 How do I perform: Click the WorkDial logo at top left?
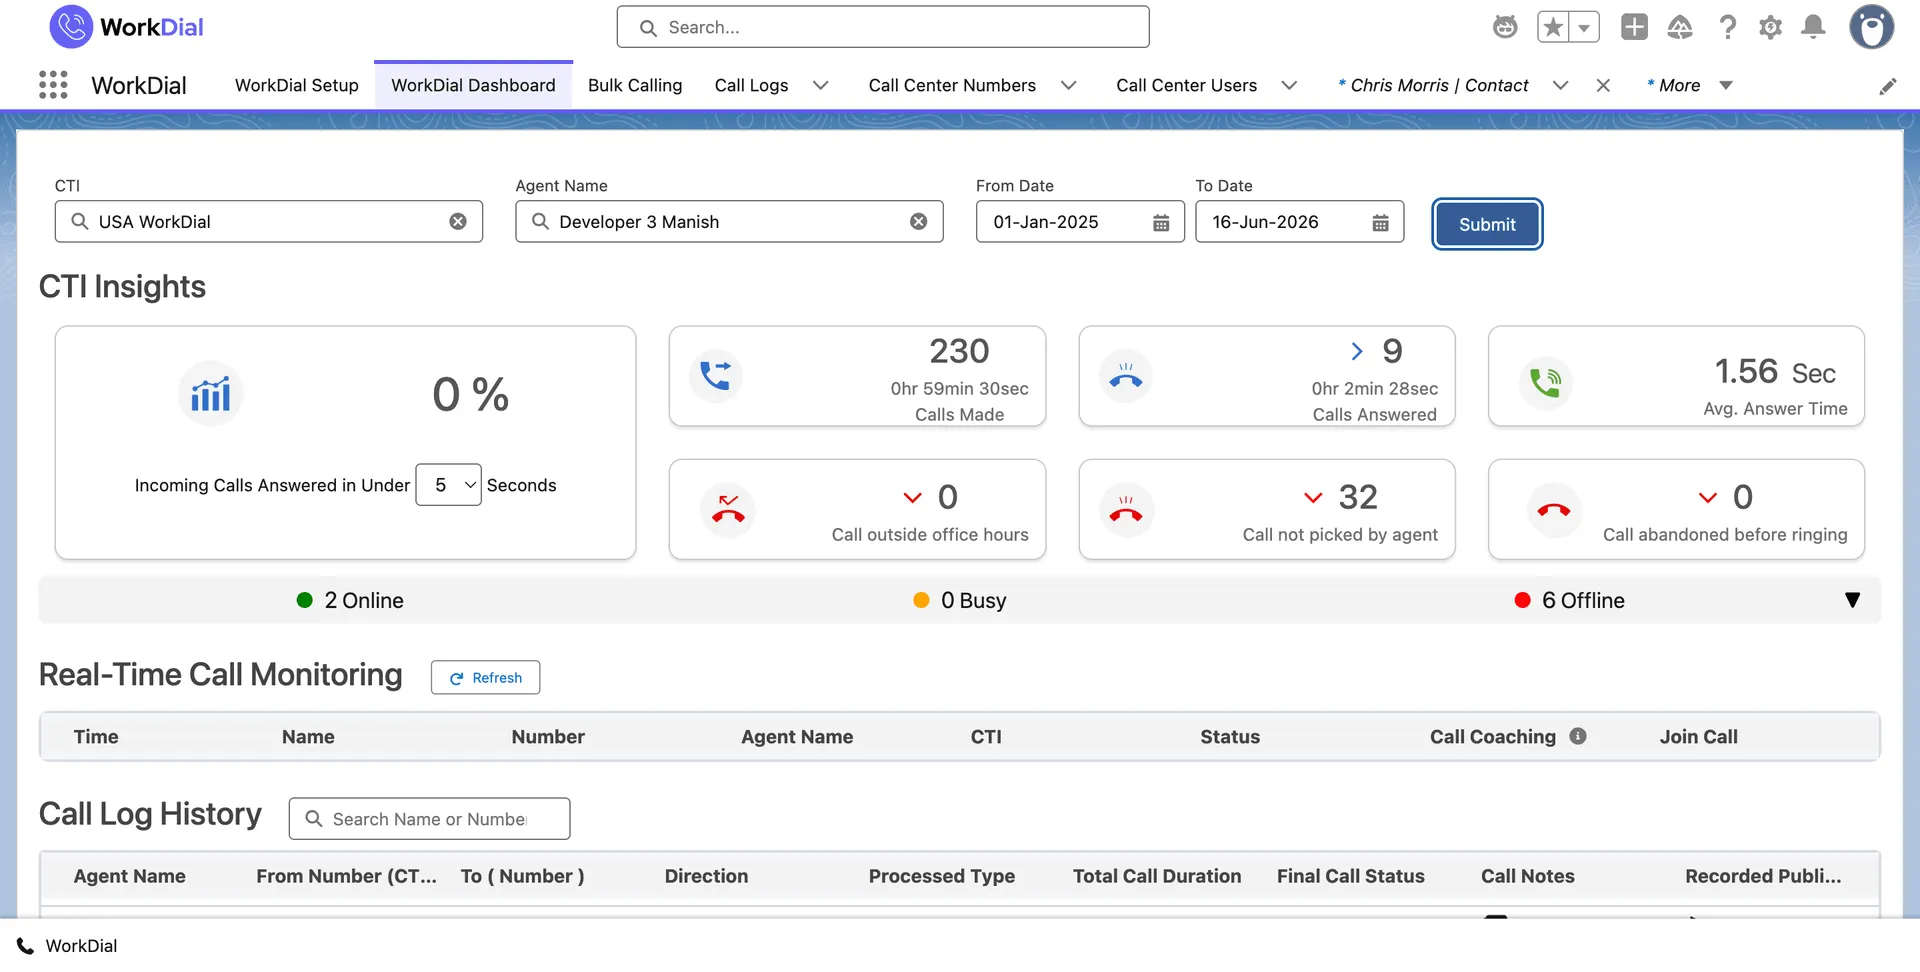click(x=126, y=27)
